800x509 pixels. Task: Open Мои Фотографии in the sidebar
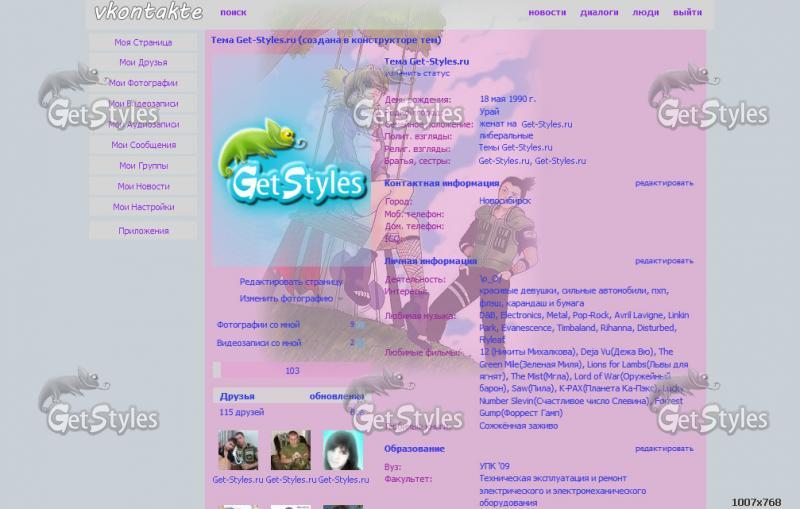pos(143,83)
